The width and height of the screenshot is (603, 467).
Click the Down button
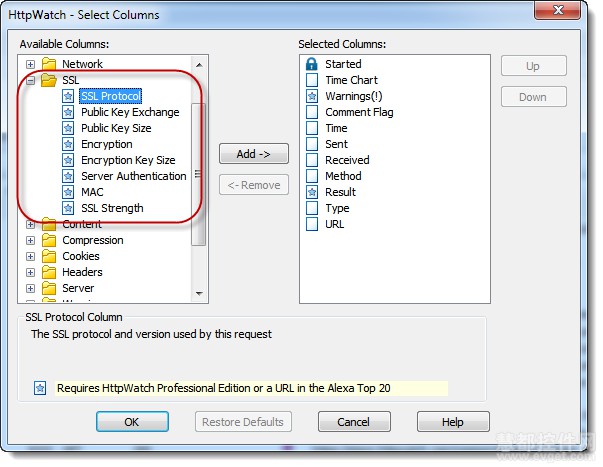533,97
